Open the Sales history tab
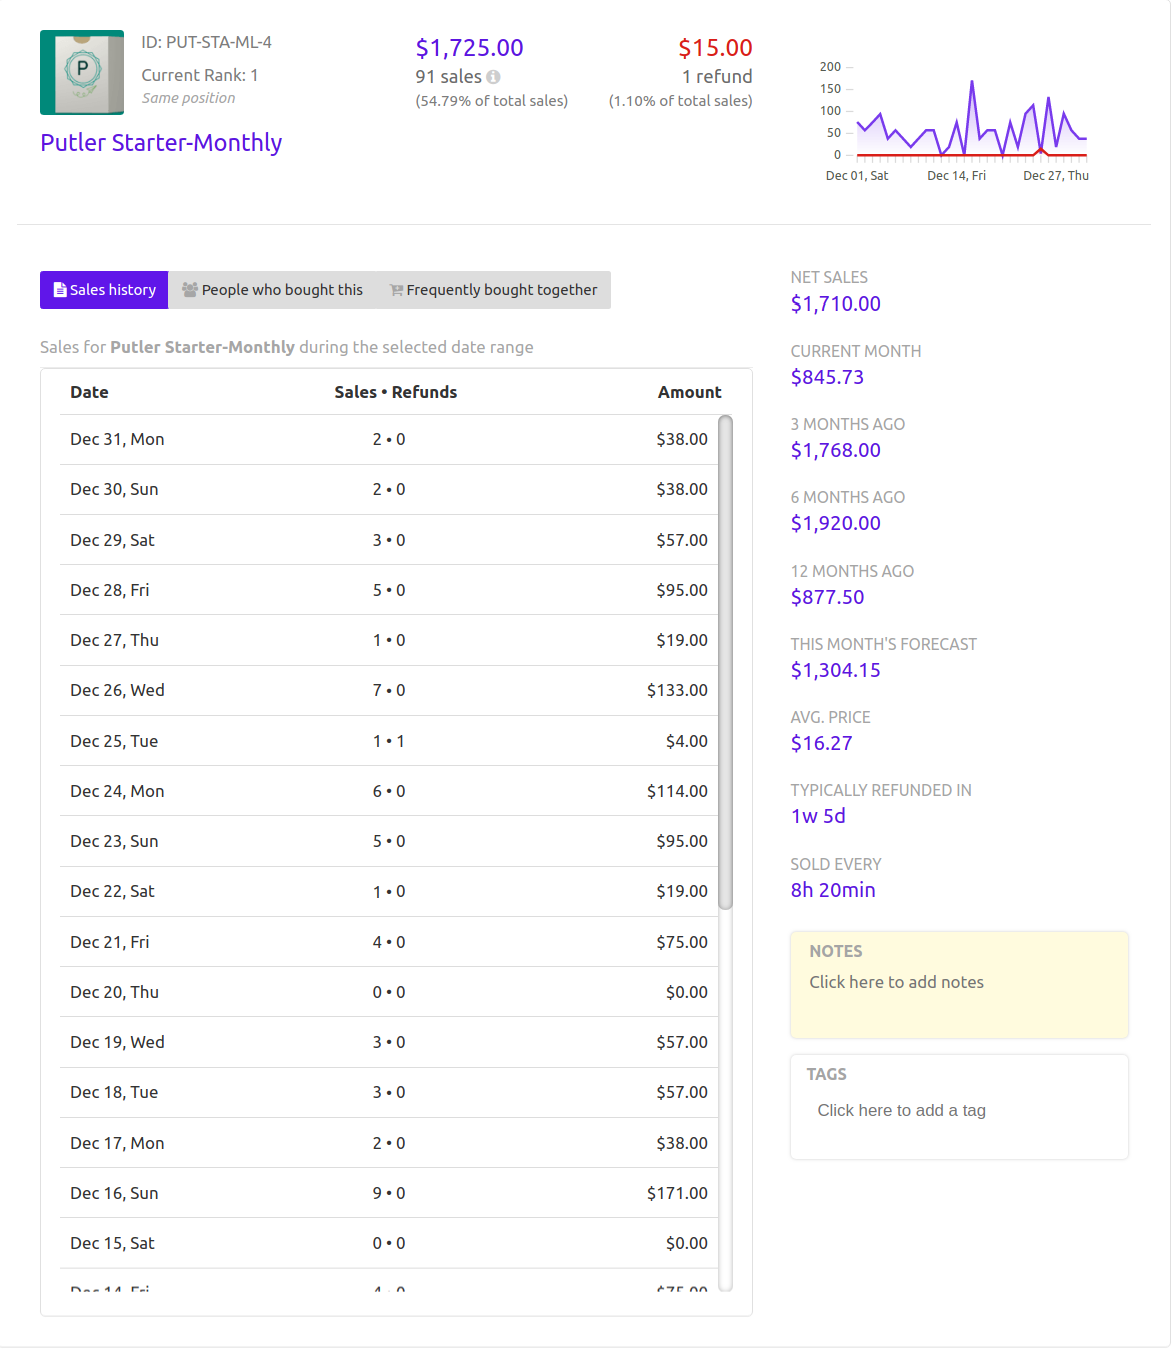Image resolution: width=1173 pixels, height=1349 pixels. (104, 290)
